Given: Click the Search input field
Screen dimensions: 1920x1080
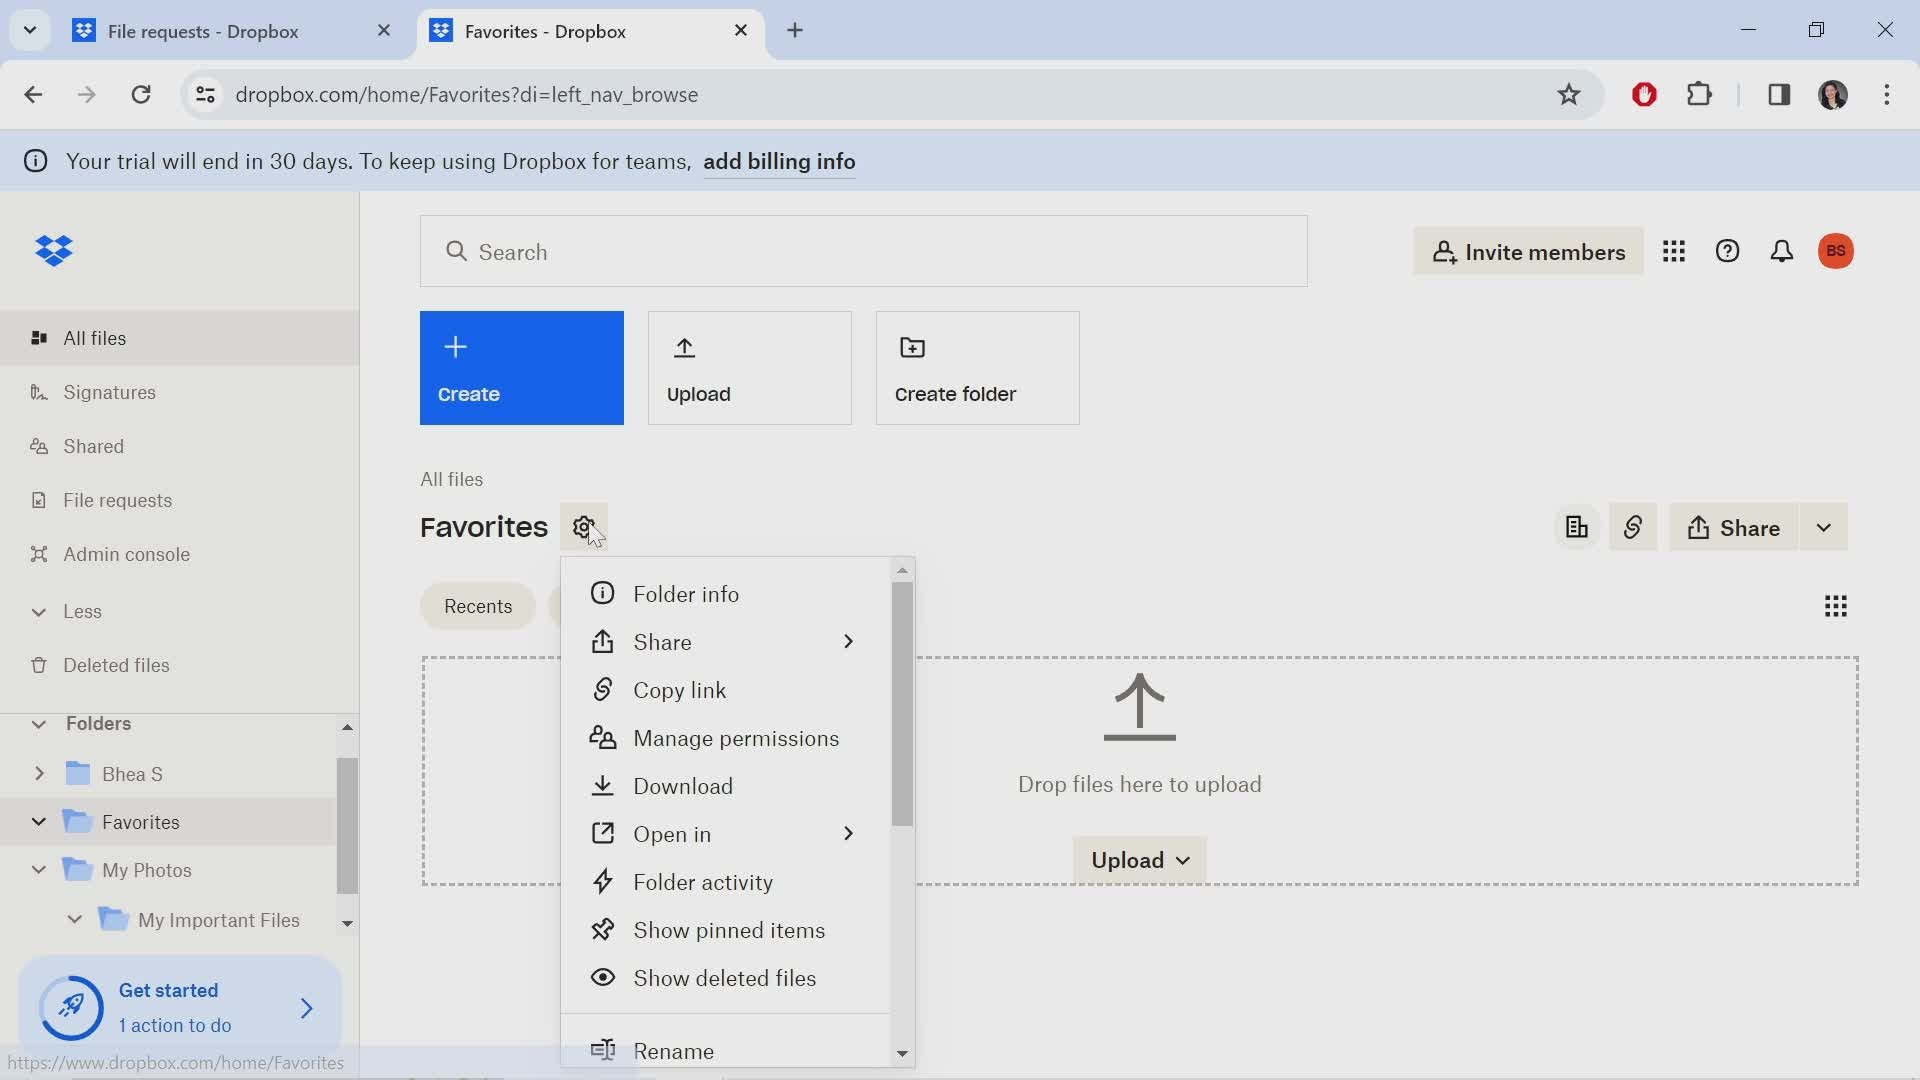Looking at the screenshot, I should 866,252.
